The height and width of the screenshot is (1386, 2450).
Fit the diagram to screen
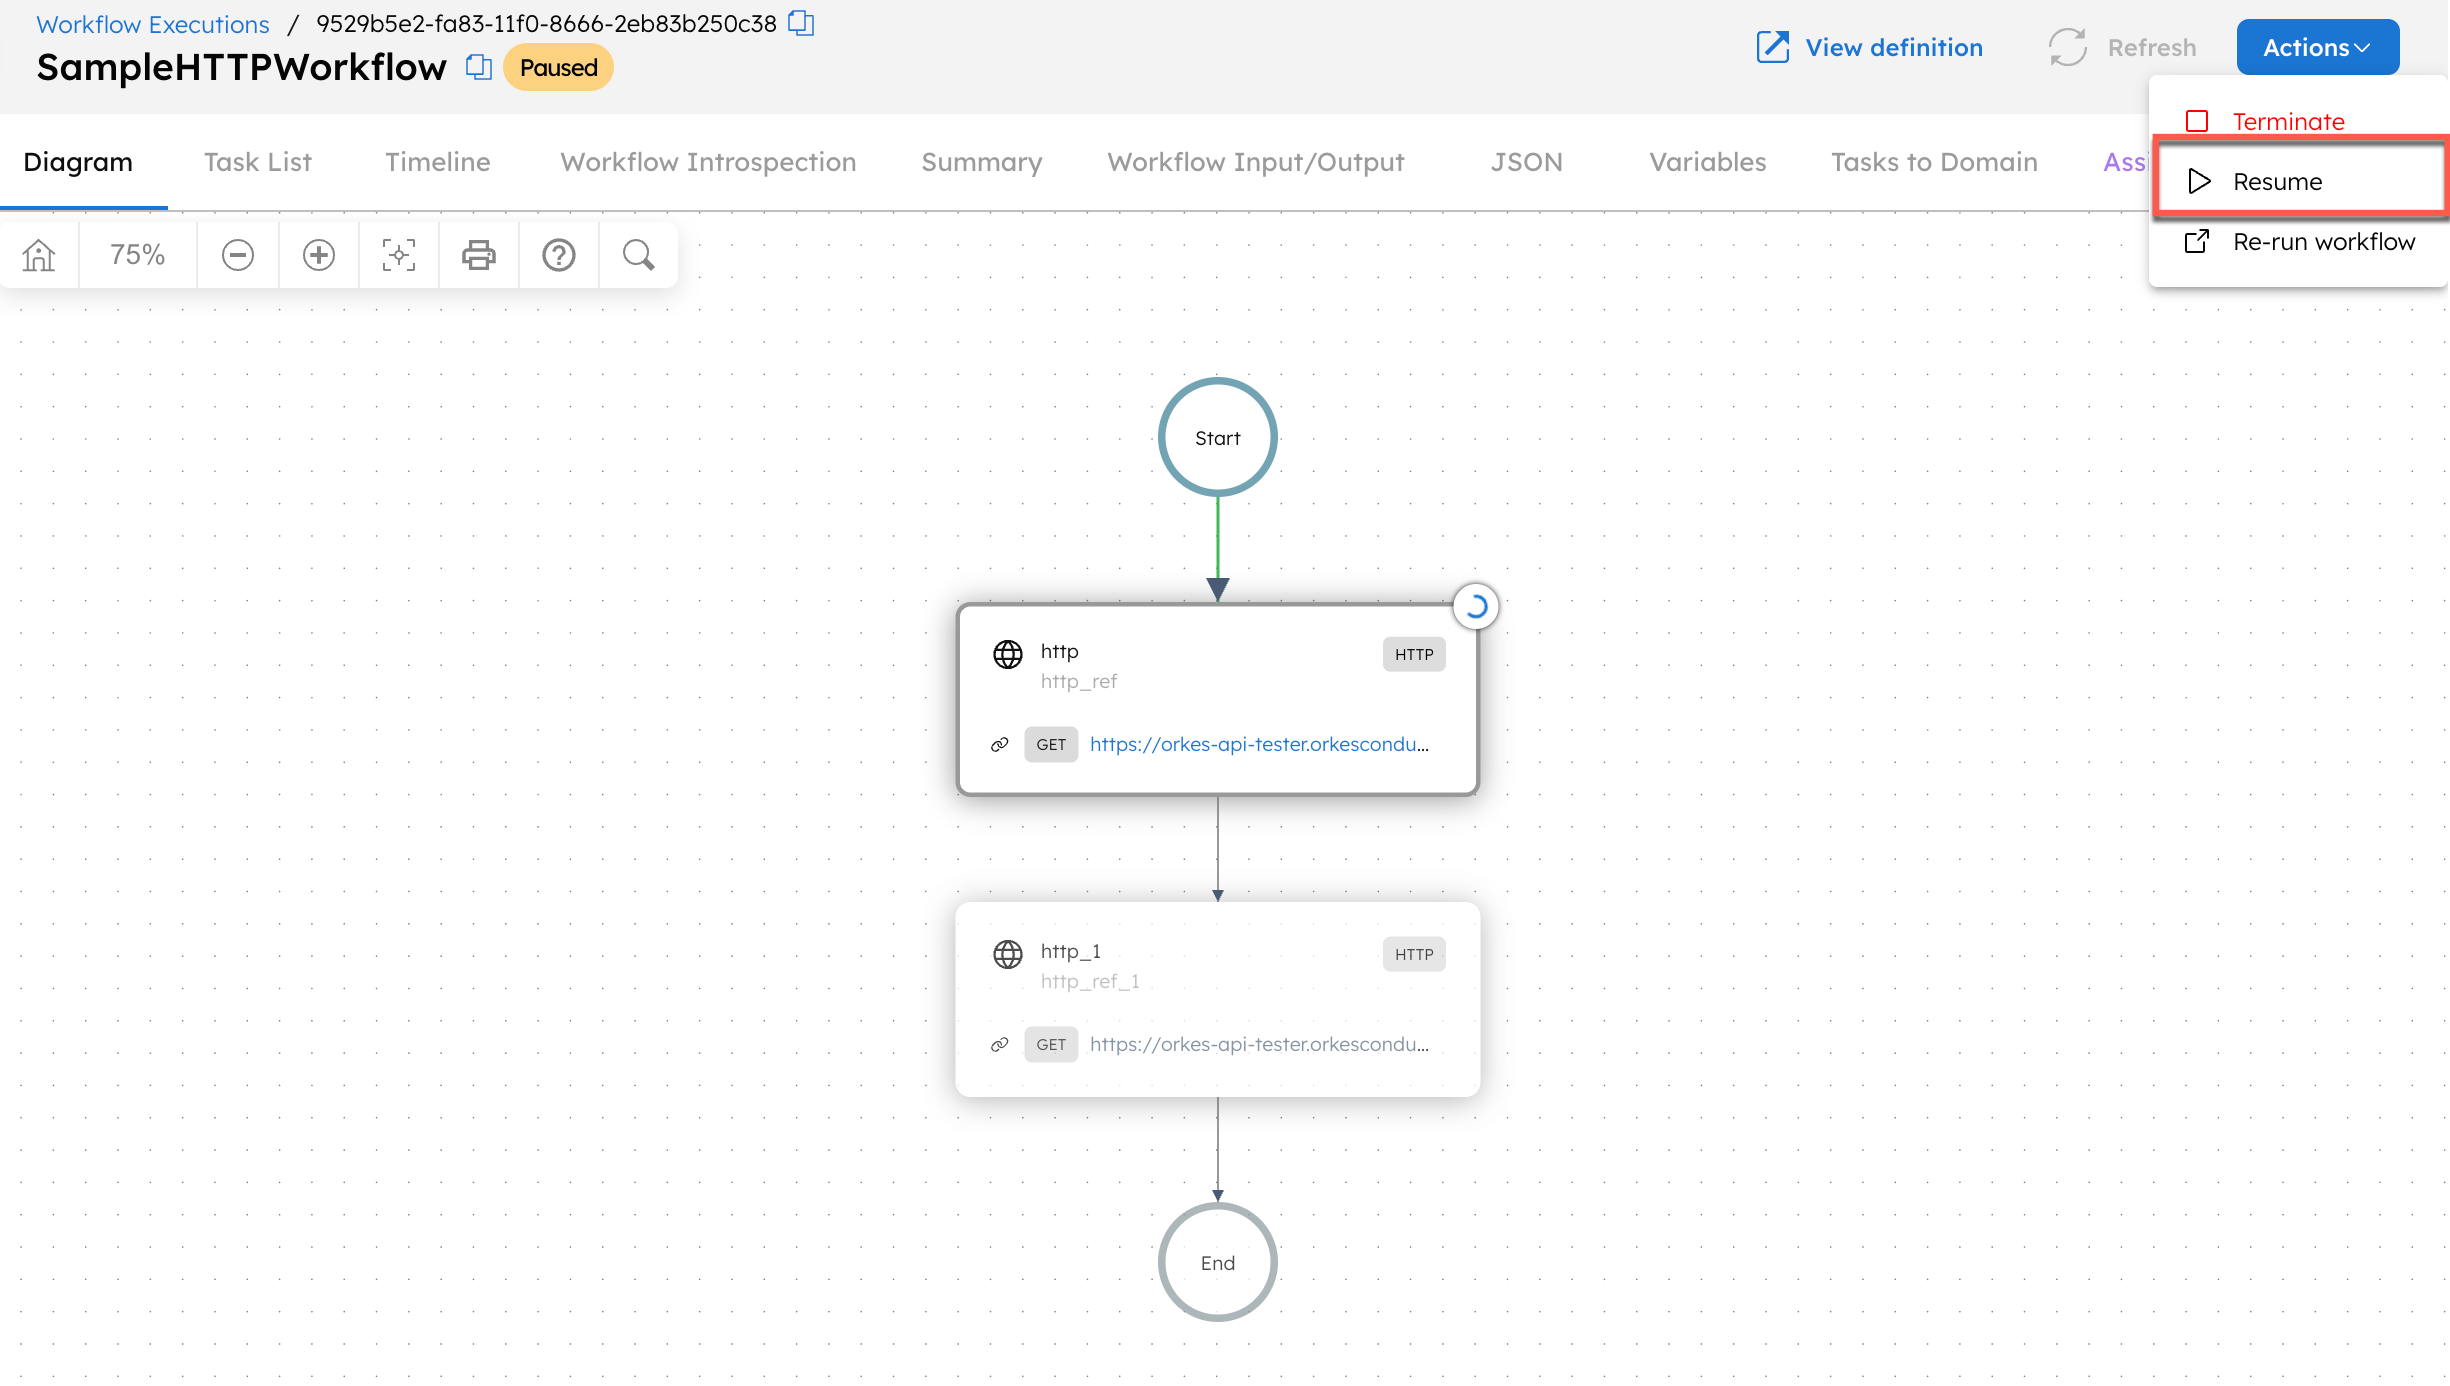coord(398,254)
